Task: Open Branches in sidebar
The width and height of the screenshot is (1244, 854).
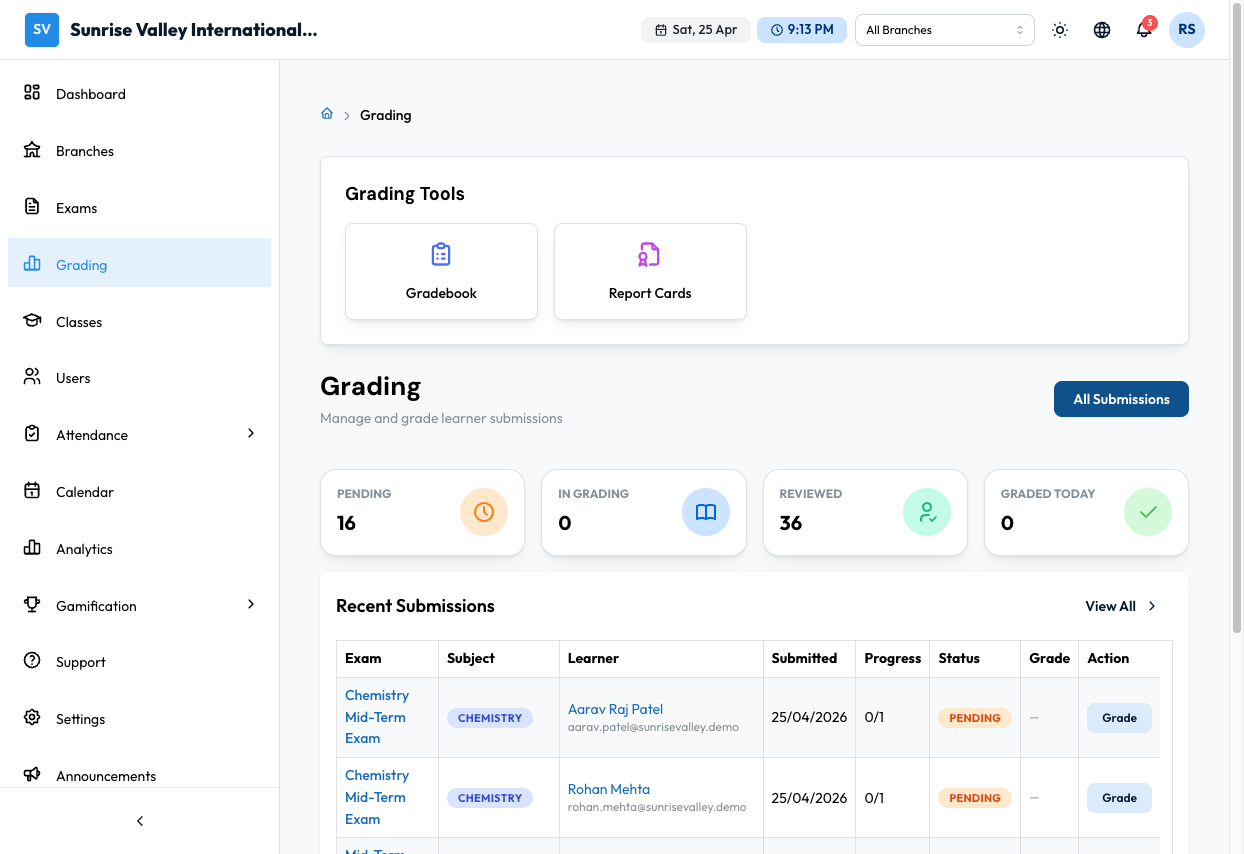Action: pos(139,151)
